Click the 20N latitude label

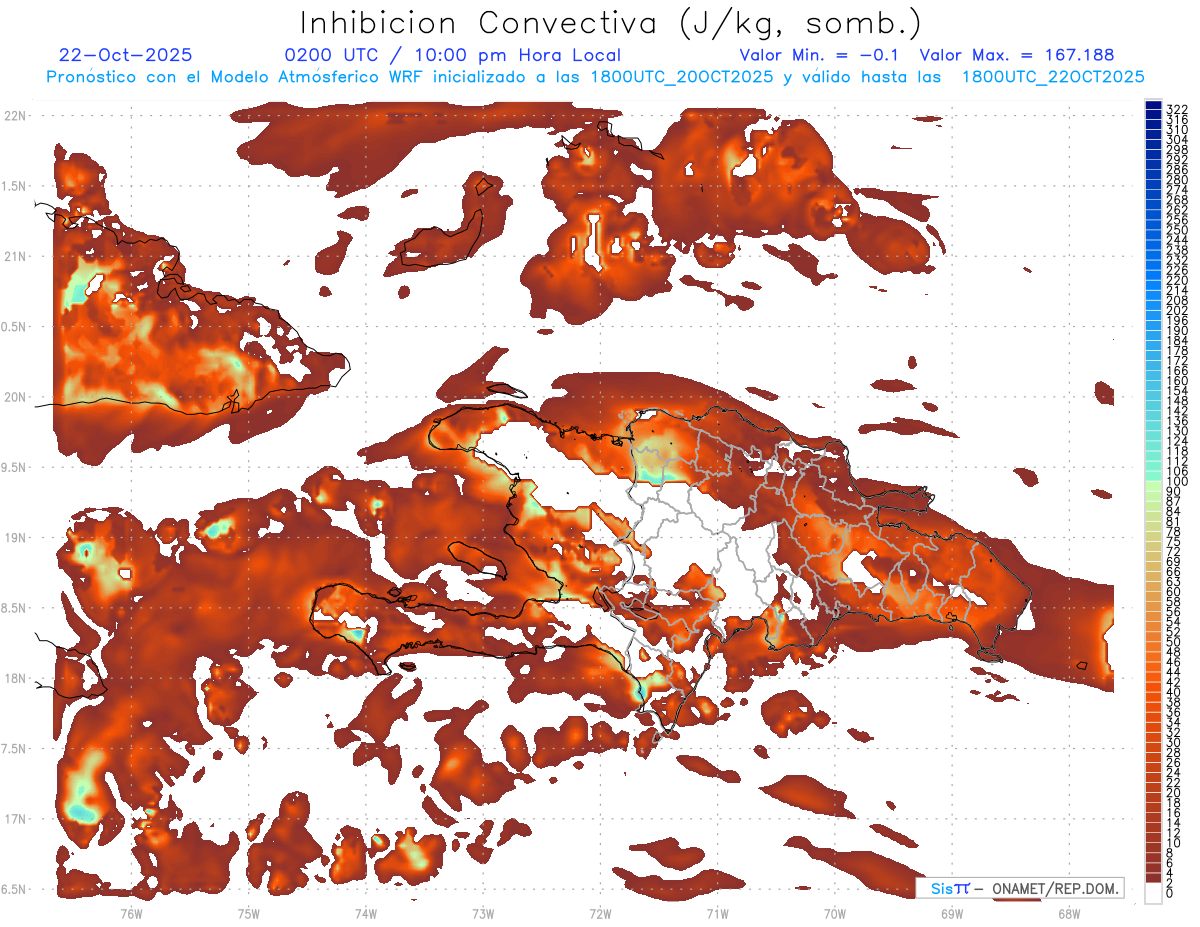[x=13, y=397]
